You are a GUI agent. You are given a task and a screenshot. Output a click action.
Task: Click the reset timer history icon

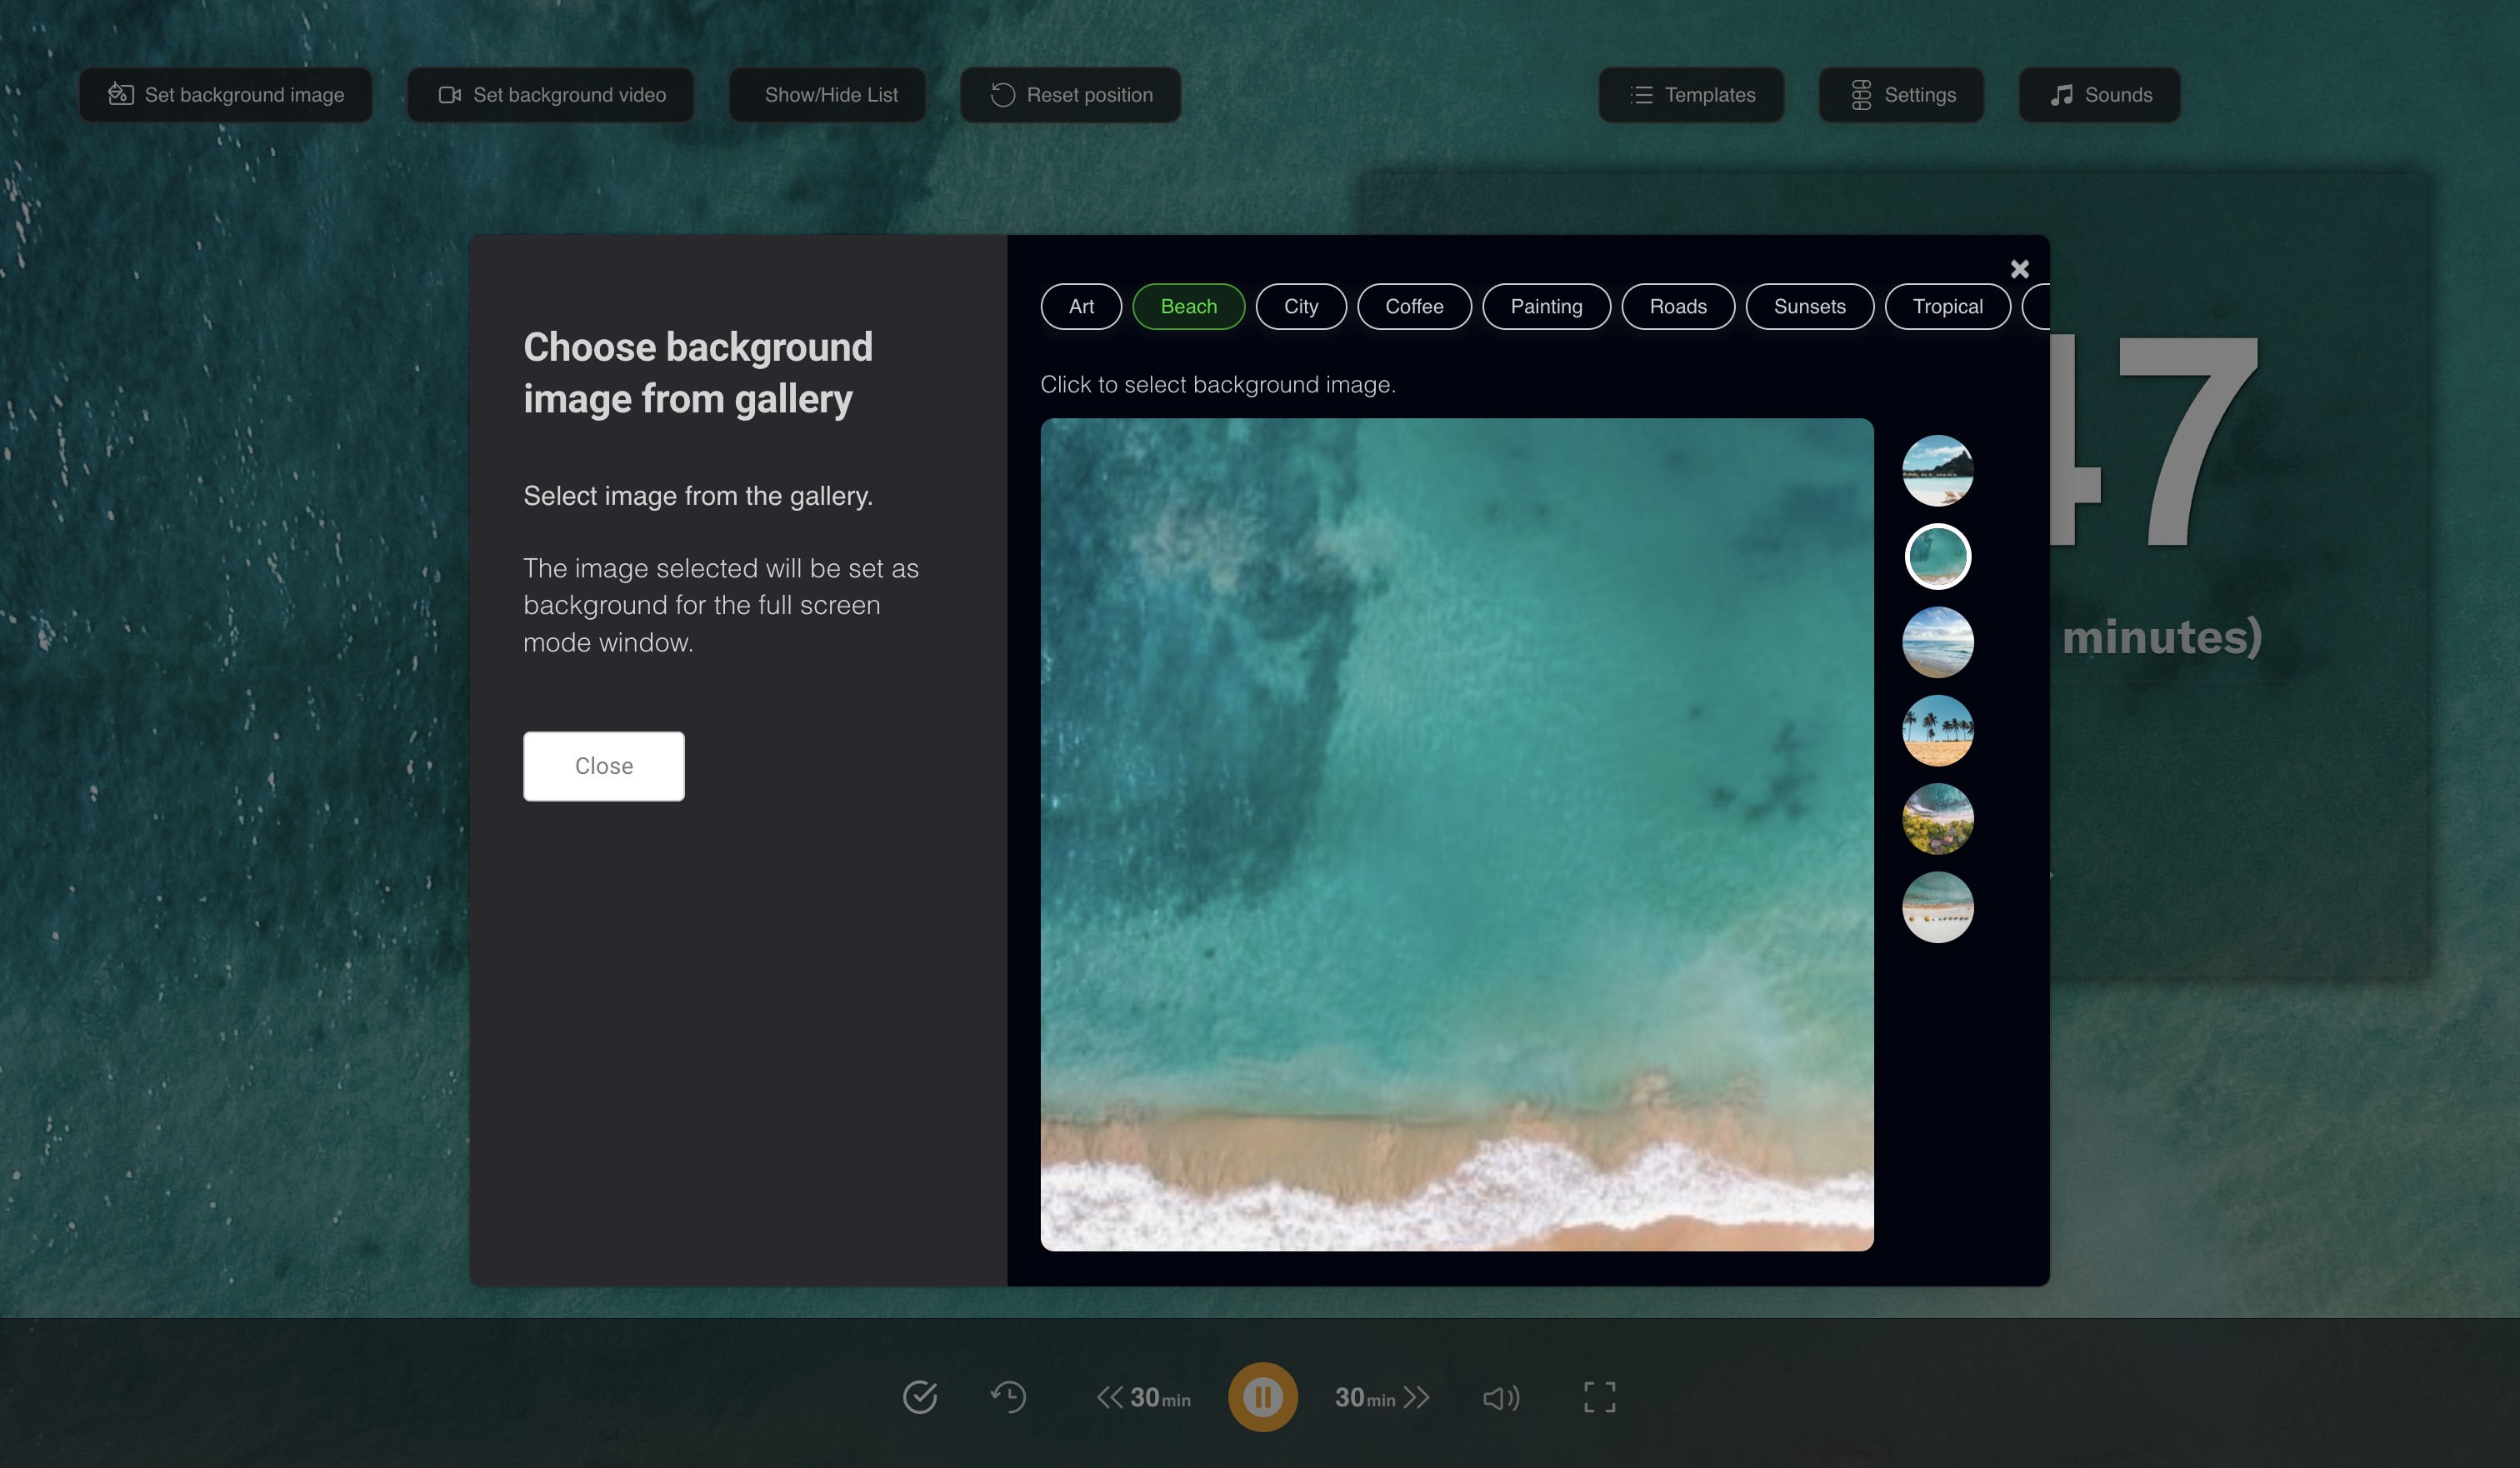pos(1008,1397)
